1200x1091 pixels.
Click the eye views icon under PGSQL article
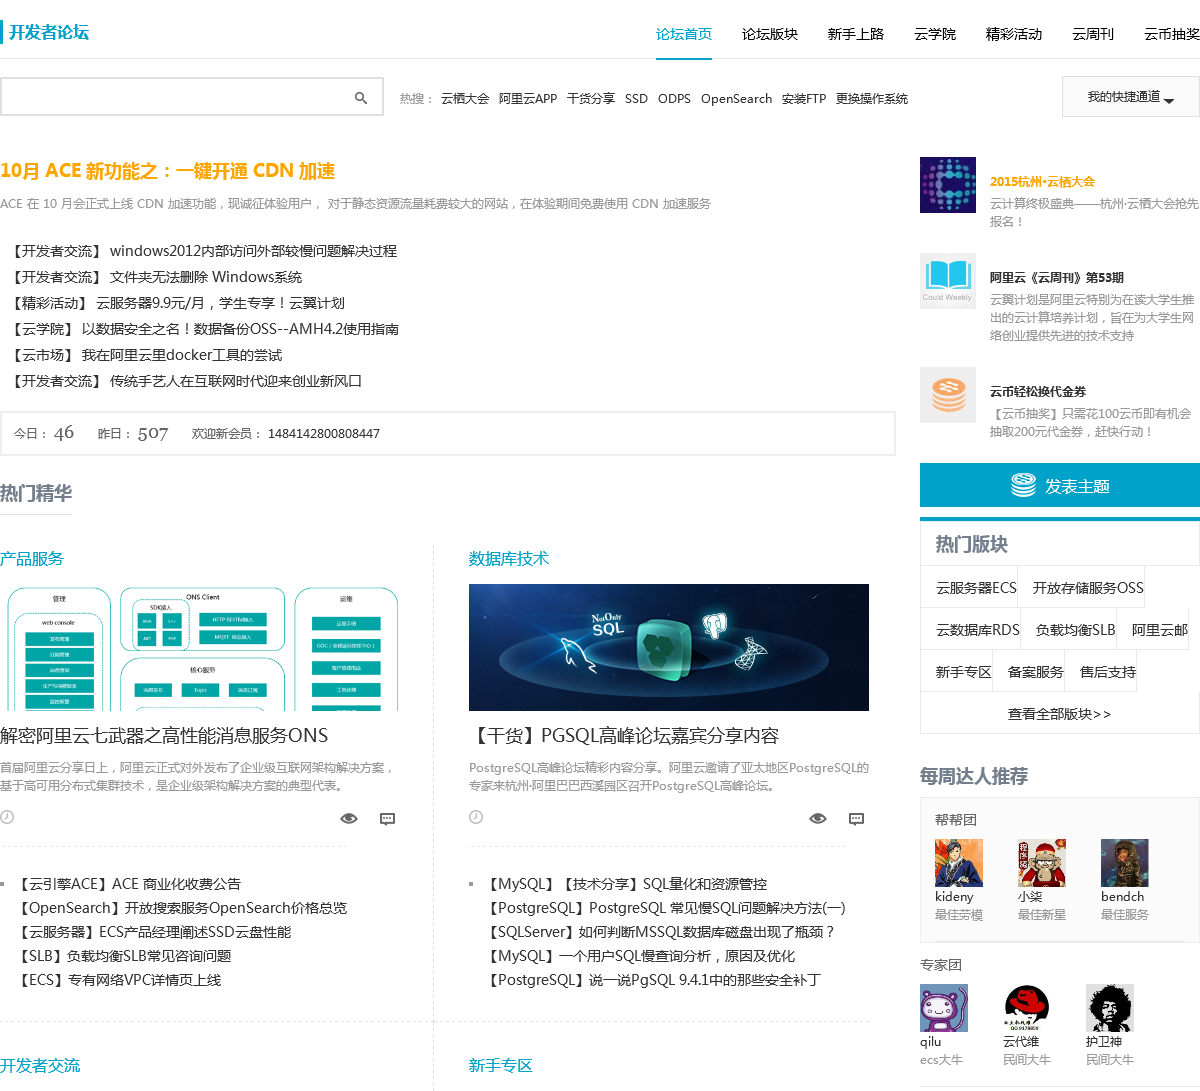[x=818, y=818]
